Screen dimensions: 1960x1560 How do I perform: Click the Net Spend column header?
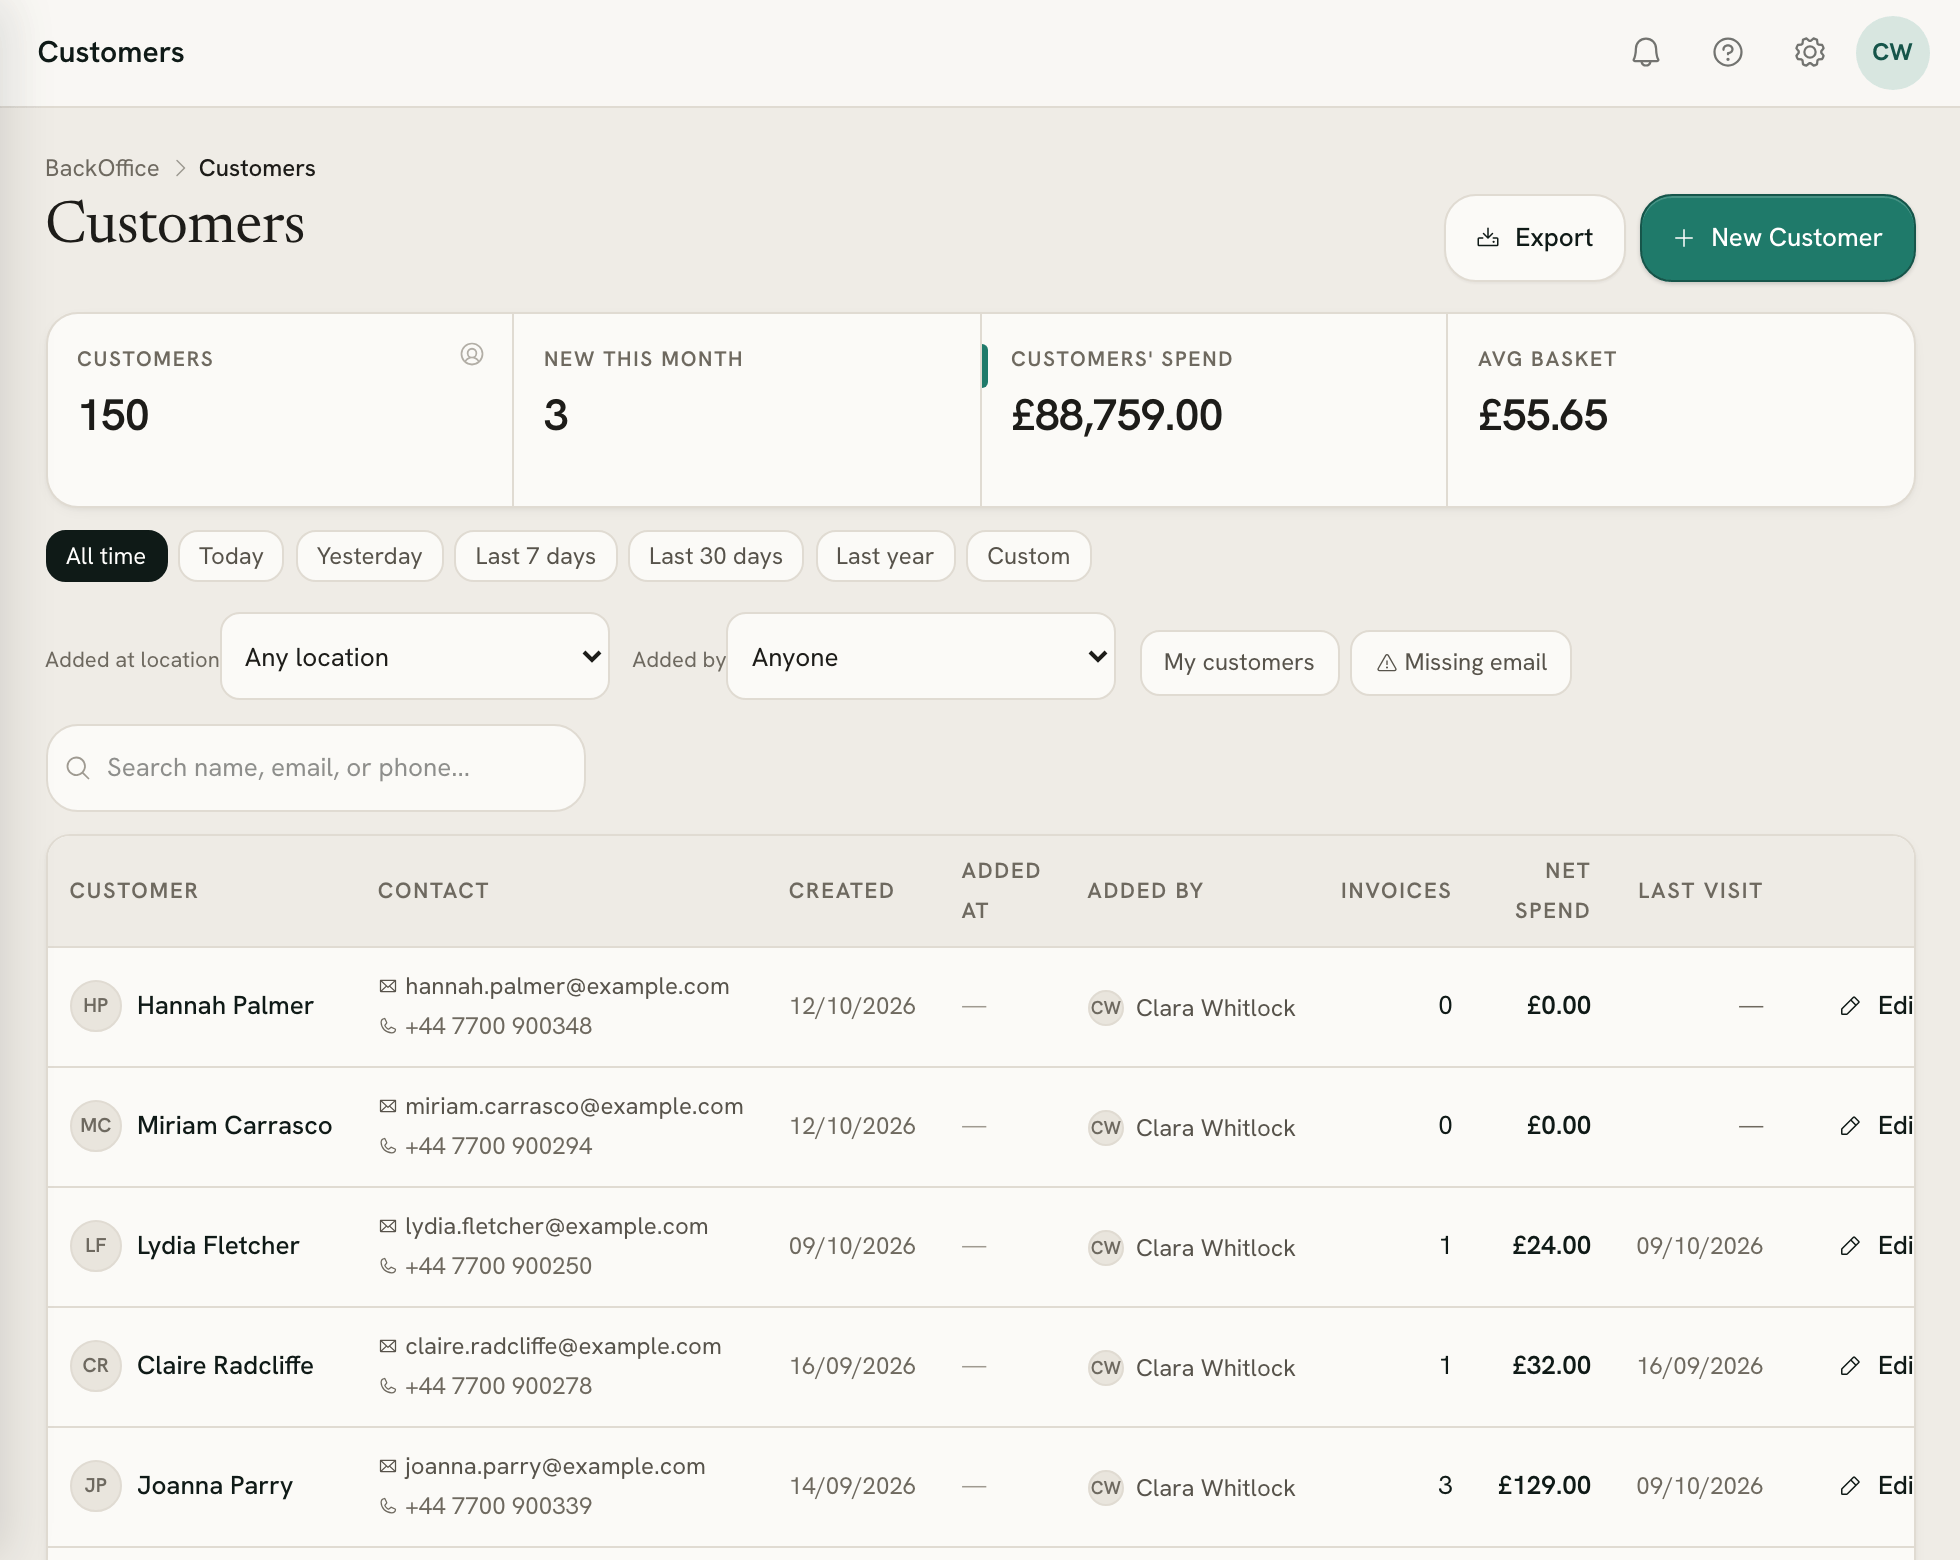1552,891
